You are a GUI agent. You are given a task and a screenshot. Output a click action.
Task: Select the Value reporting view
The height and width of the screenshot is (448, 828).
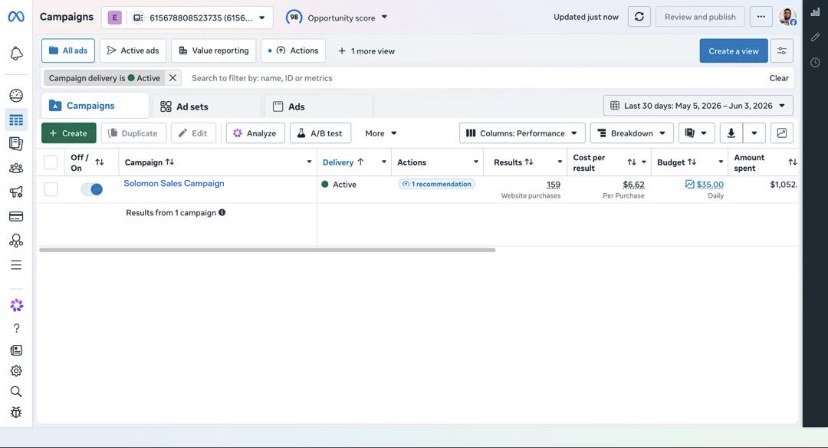(x=213, y=51)
